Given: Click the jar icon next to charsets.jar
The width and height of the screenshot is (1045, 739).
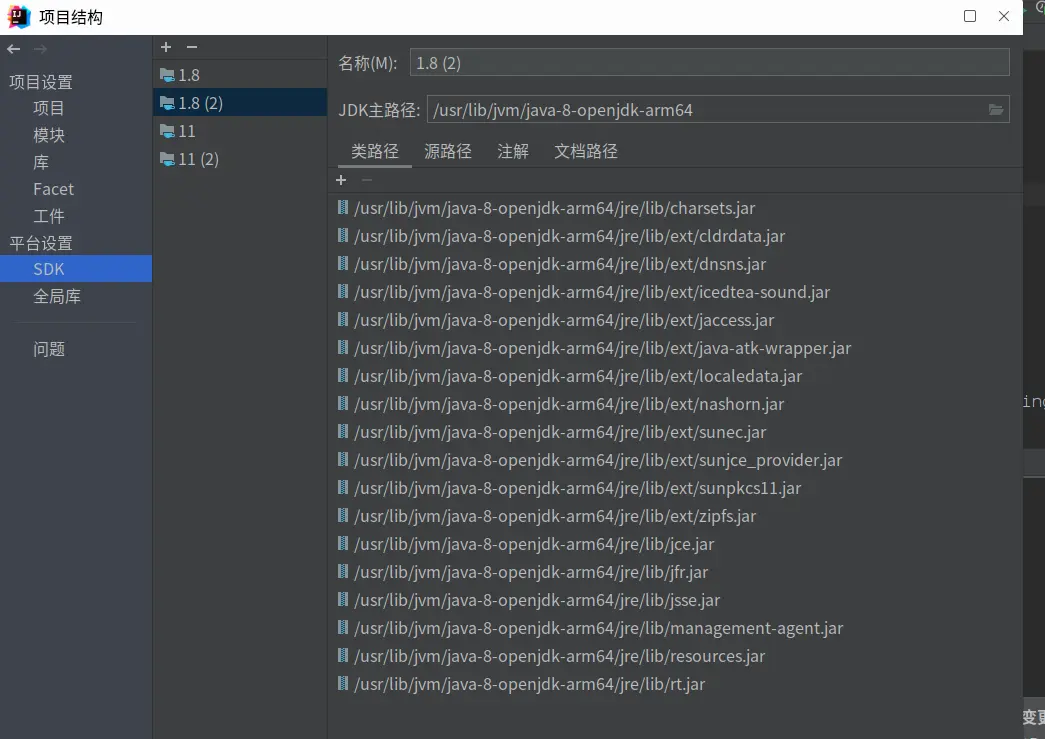Looking at the screenshot, I should click(343, 207).
